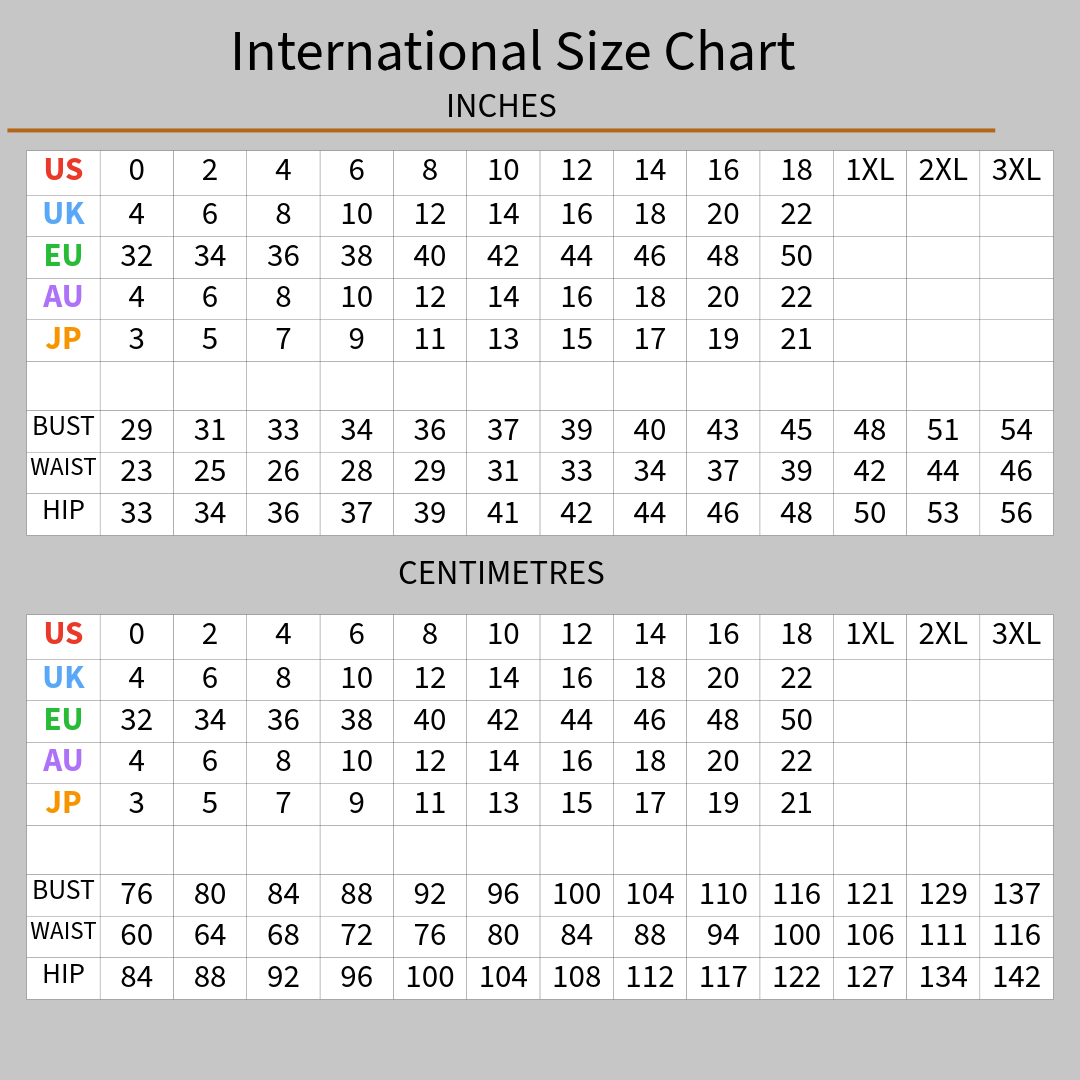Select the 1XL column header in inches table
Image resolution: width=1080 pixels, height=1080 pixels.
point(869,170)
